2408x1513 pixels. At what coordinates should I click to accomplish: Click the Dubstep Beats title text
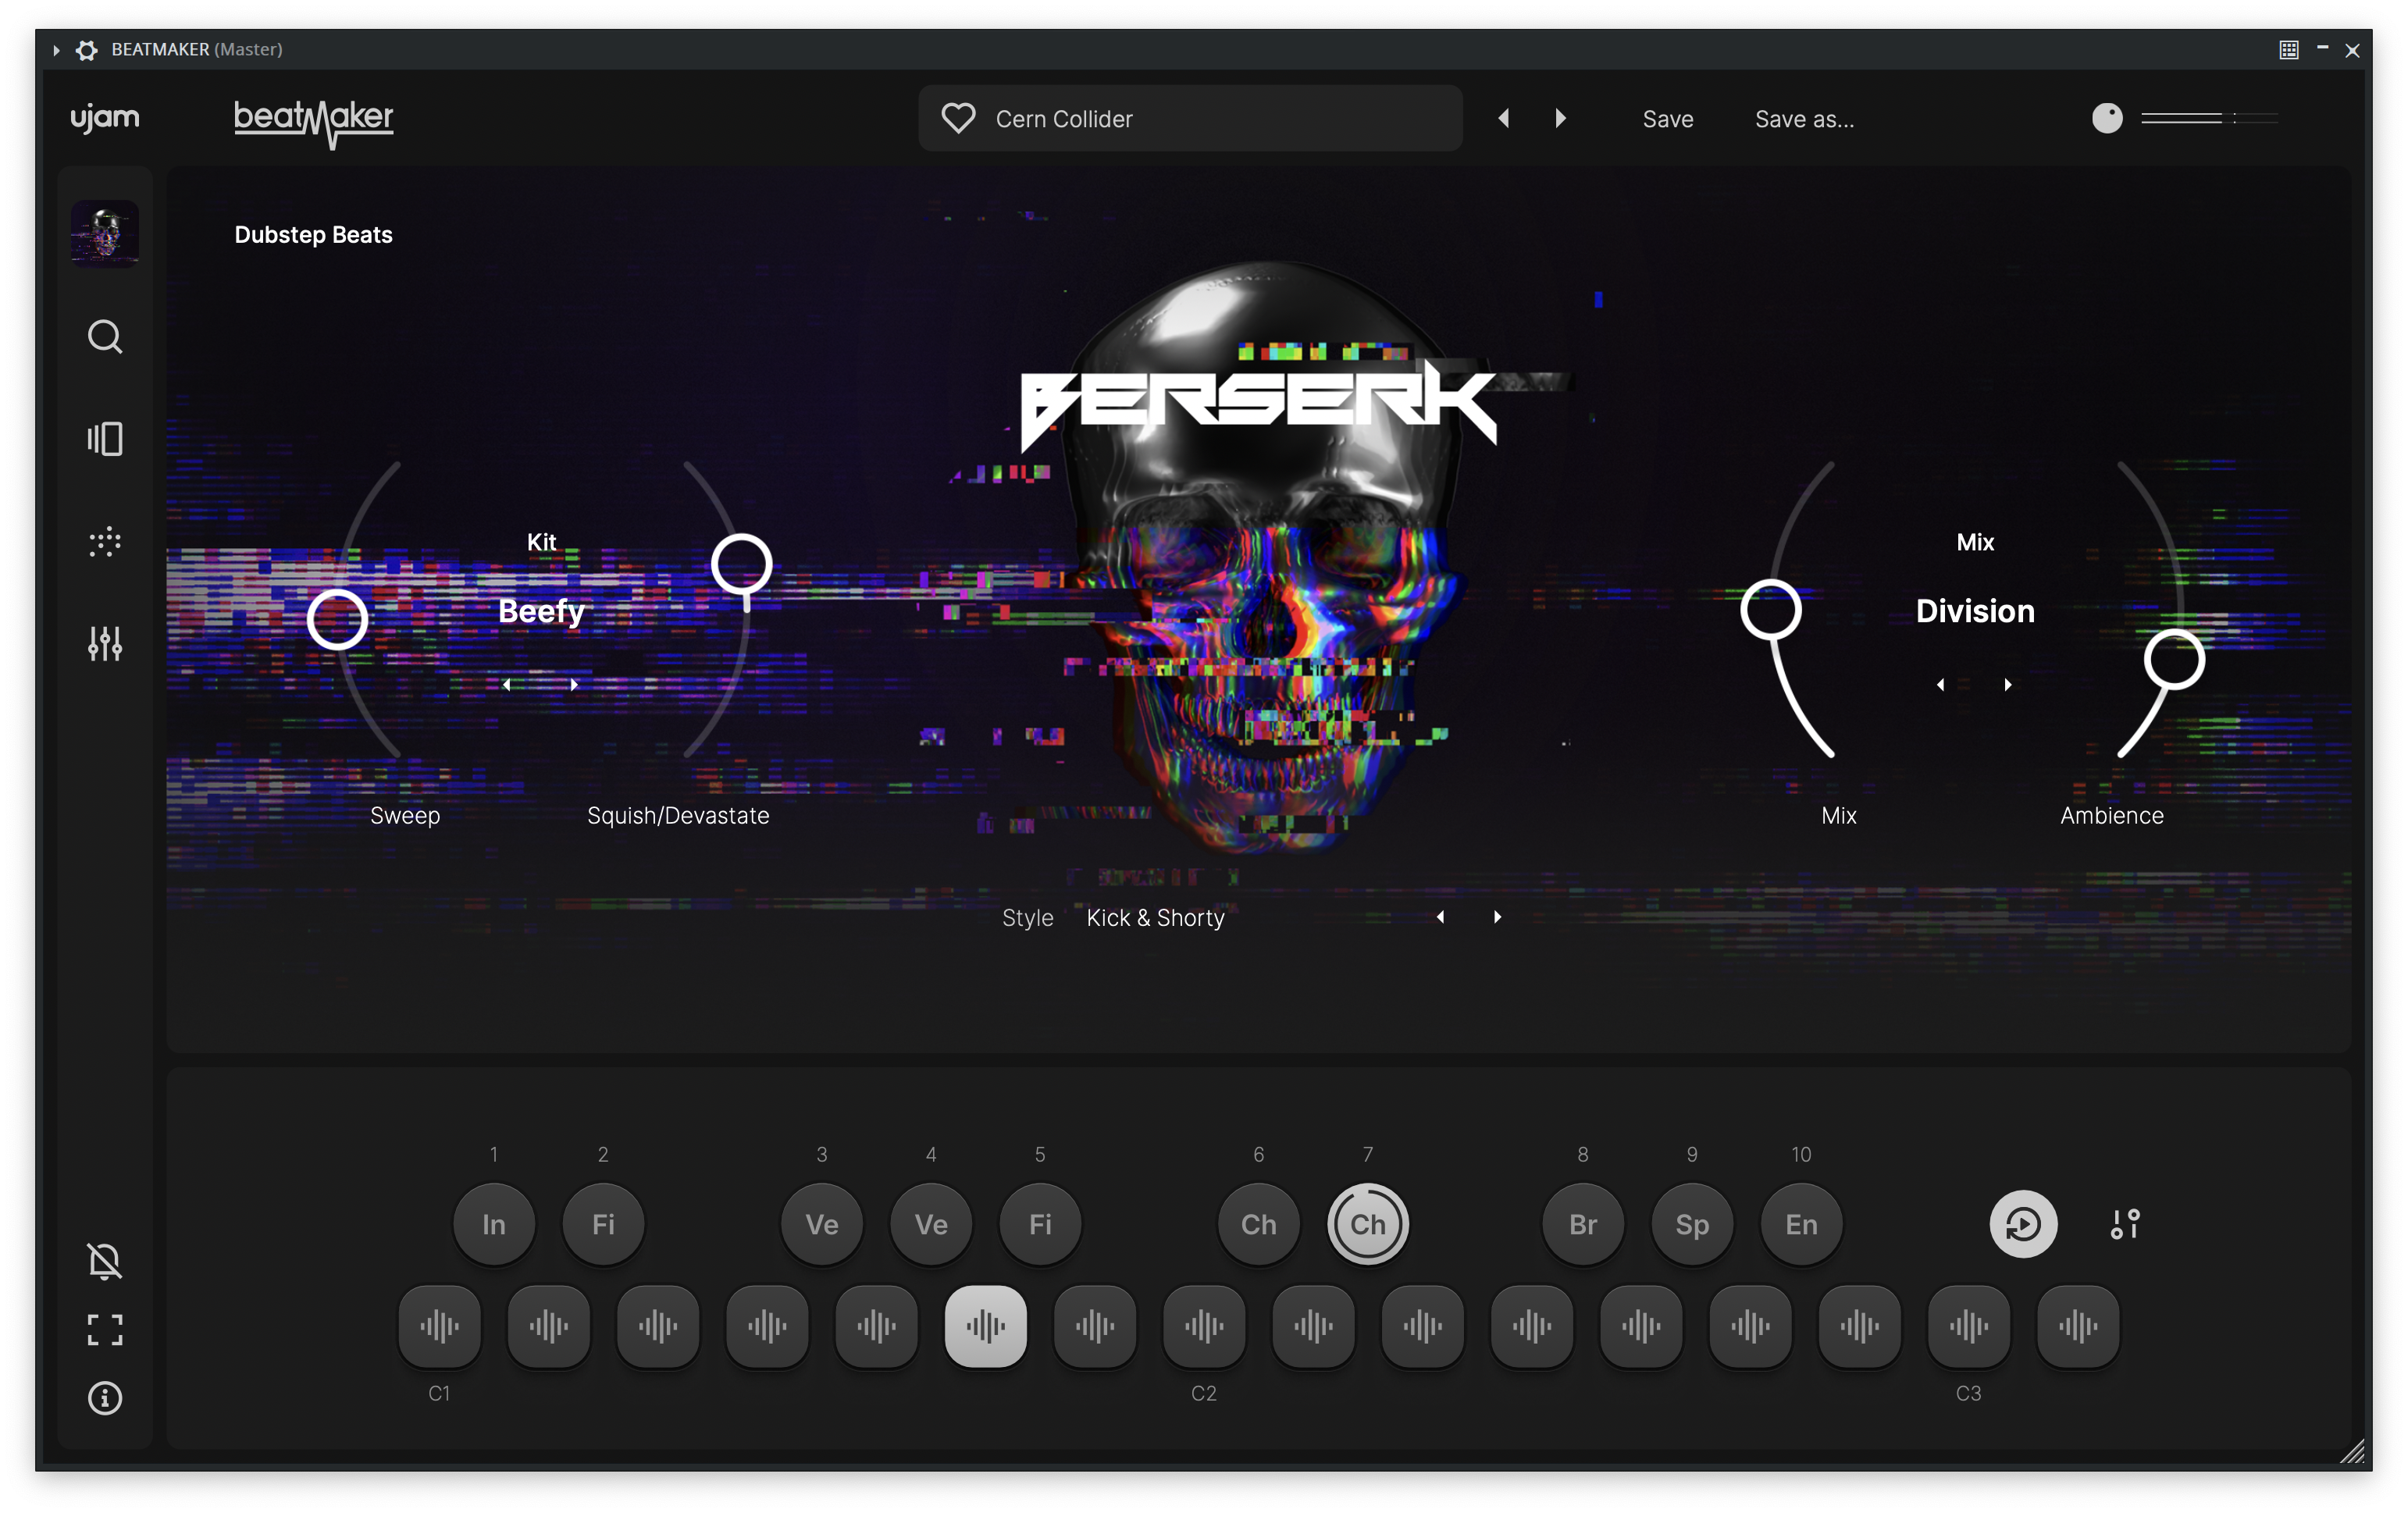pyautogui.click(x=313, y=234)
